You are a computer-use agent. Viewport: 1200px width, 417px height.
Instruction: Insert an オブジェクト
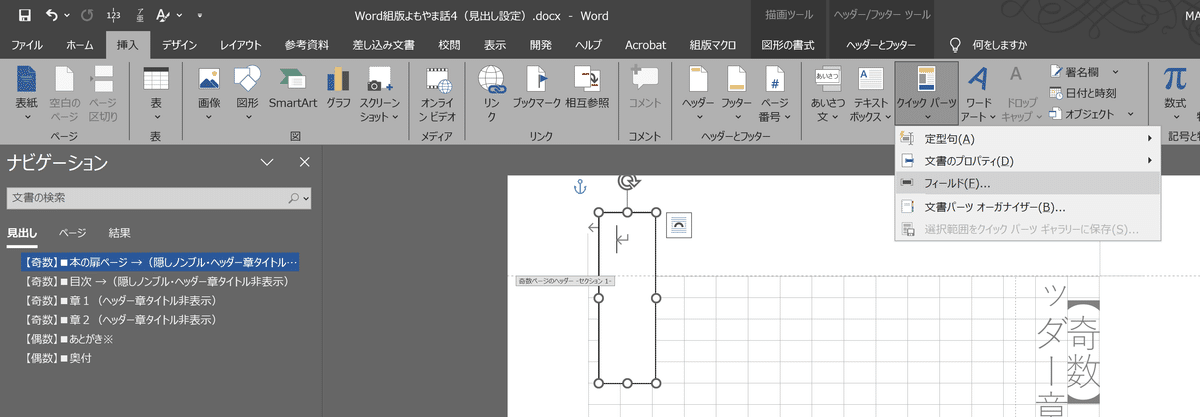tap(1083, 114)
